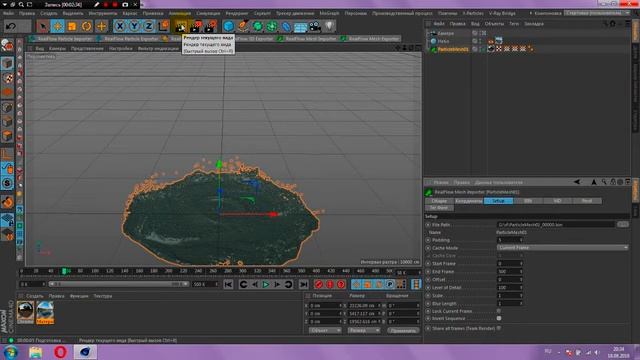Viewport: 640px width, 360px height.
Task: Open material manager Создать menu
Action: [35, 296]
